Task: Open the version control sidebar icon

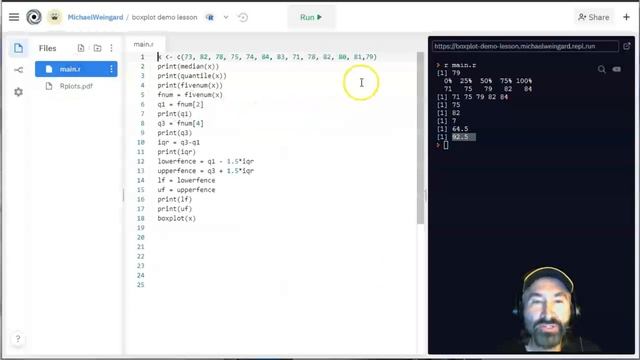Action: (x=18, y=70)
